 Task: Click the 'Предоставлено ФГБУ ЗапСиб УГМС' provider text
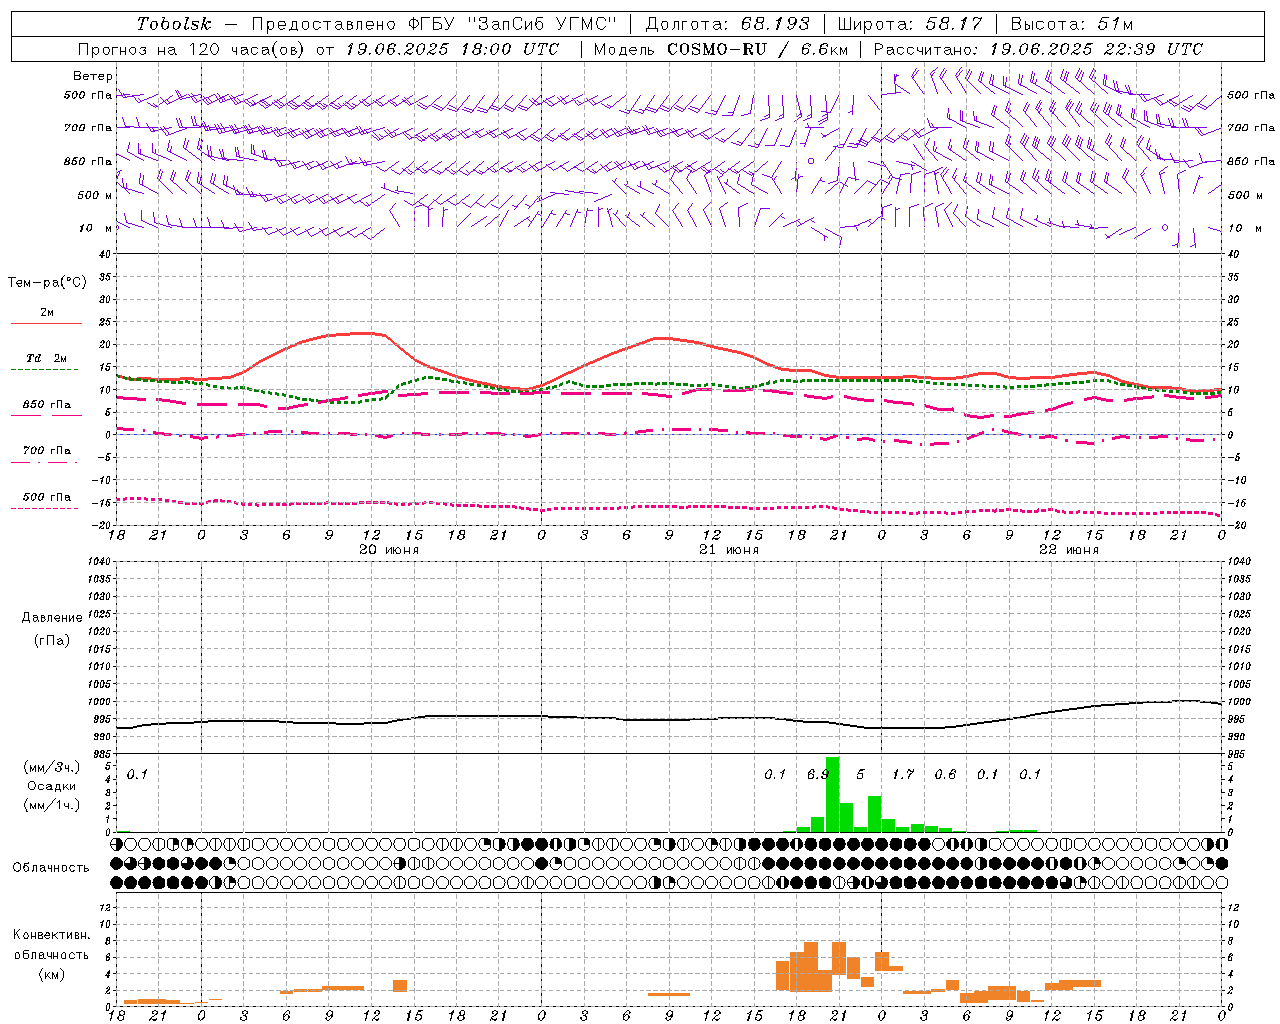pos(435,24)
